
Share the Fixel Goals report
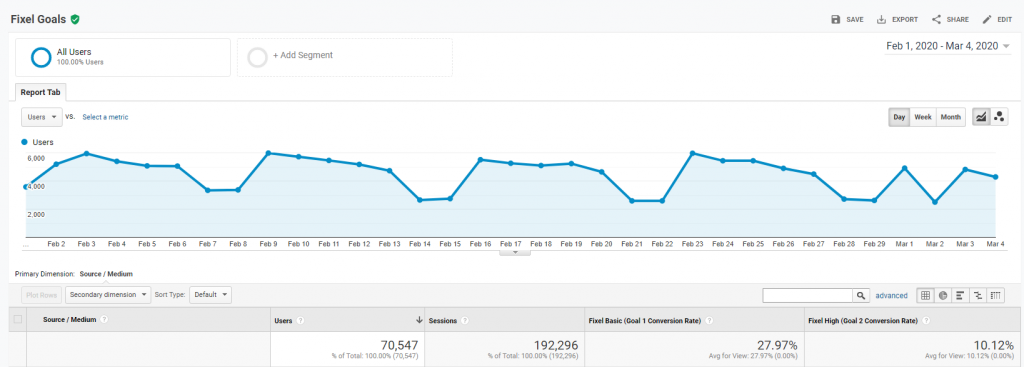[950, 20]
